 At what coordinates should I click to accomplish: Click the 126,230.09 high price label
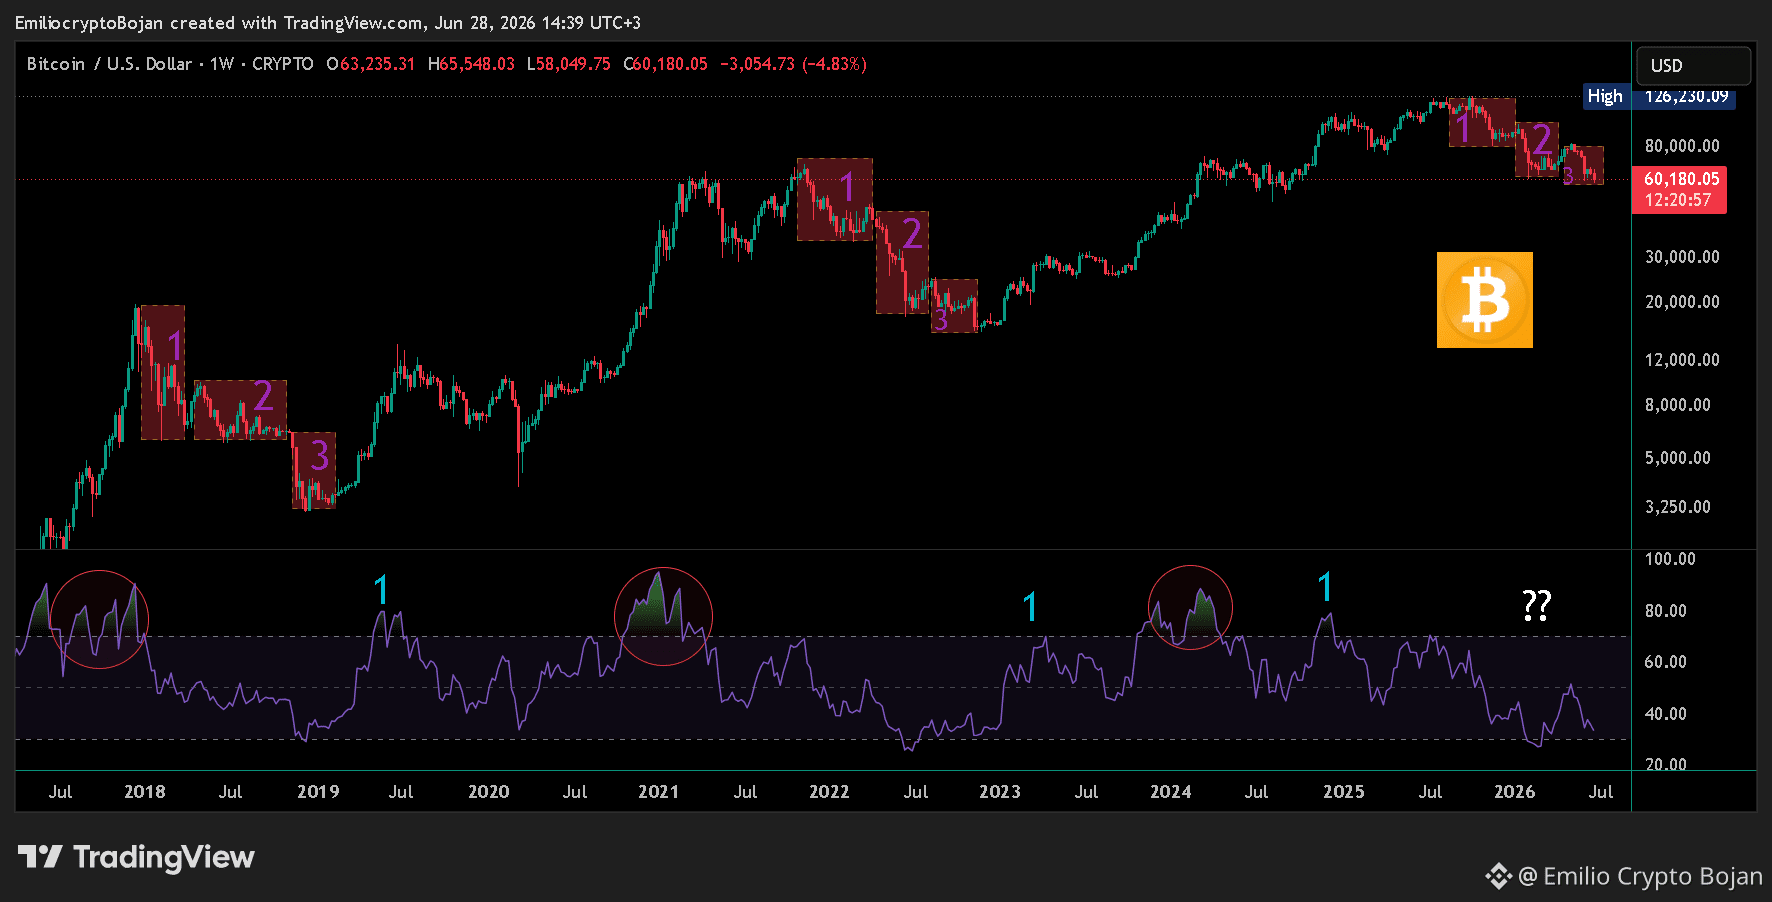point(1686,96)
